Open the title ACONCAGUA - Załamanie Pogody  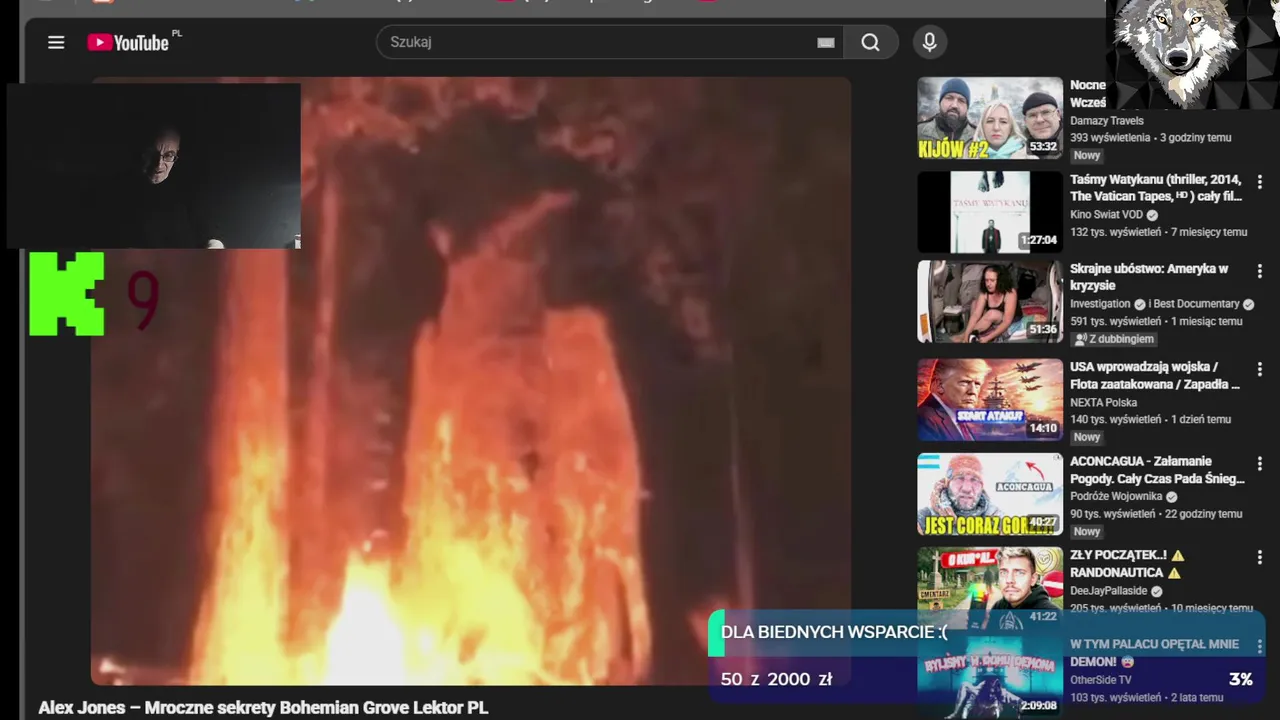(x=1157, y=470)
